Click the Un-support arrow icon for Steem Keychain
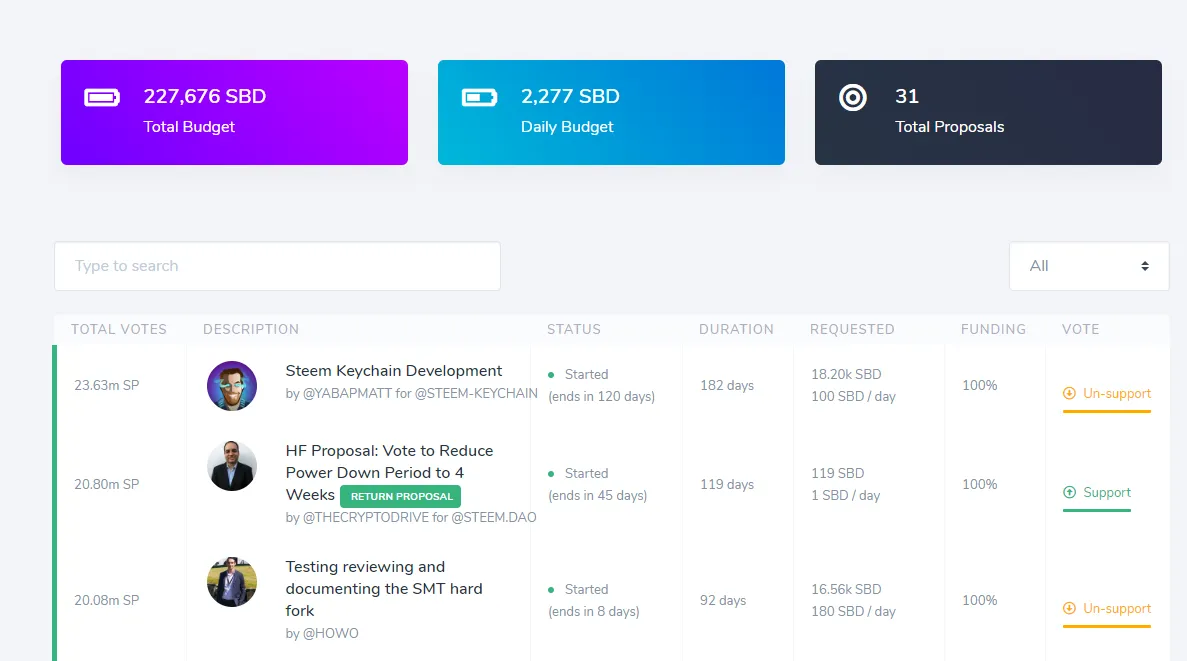This screenshot has width=1187, height=661. [x=1069, y=393]
